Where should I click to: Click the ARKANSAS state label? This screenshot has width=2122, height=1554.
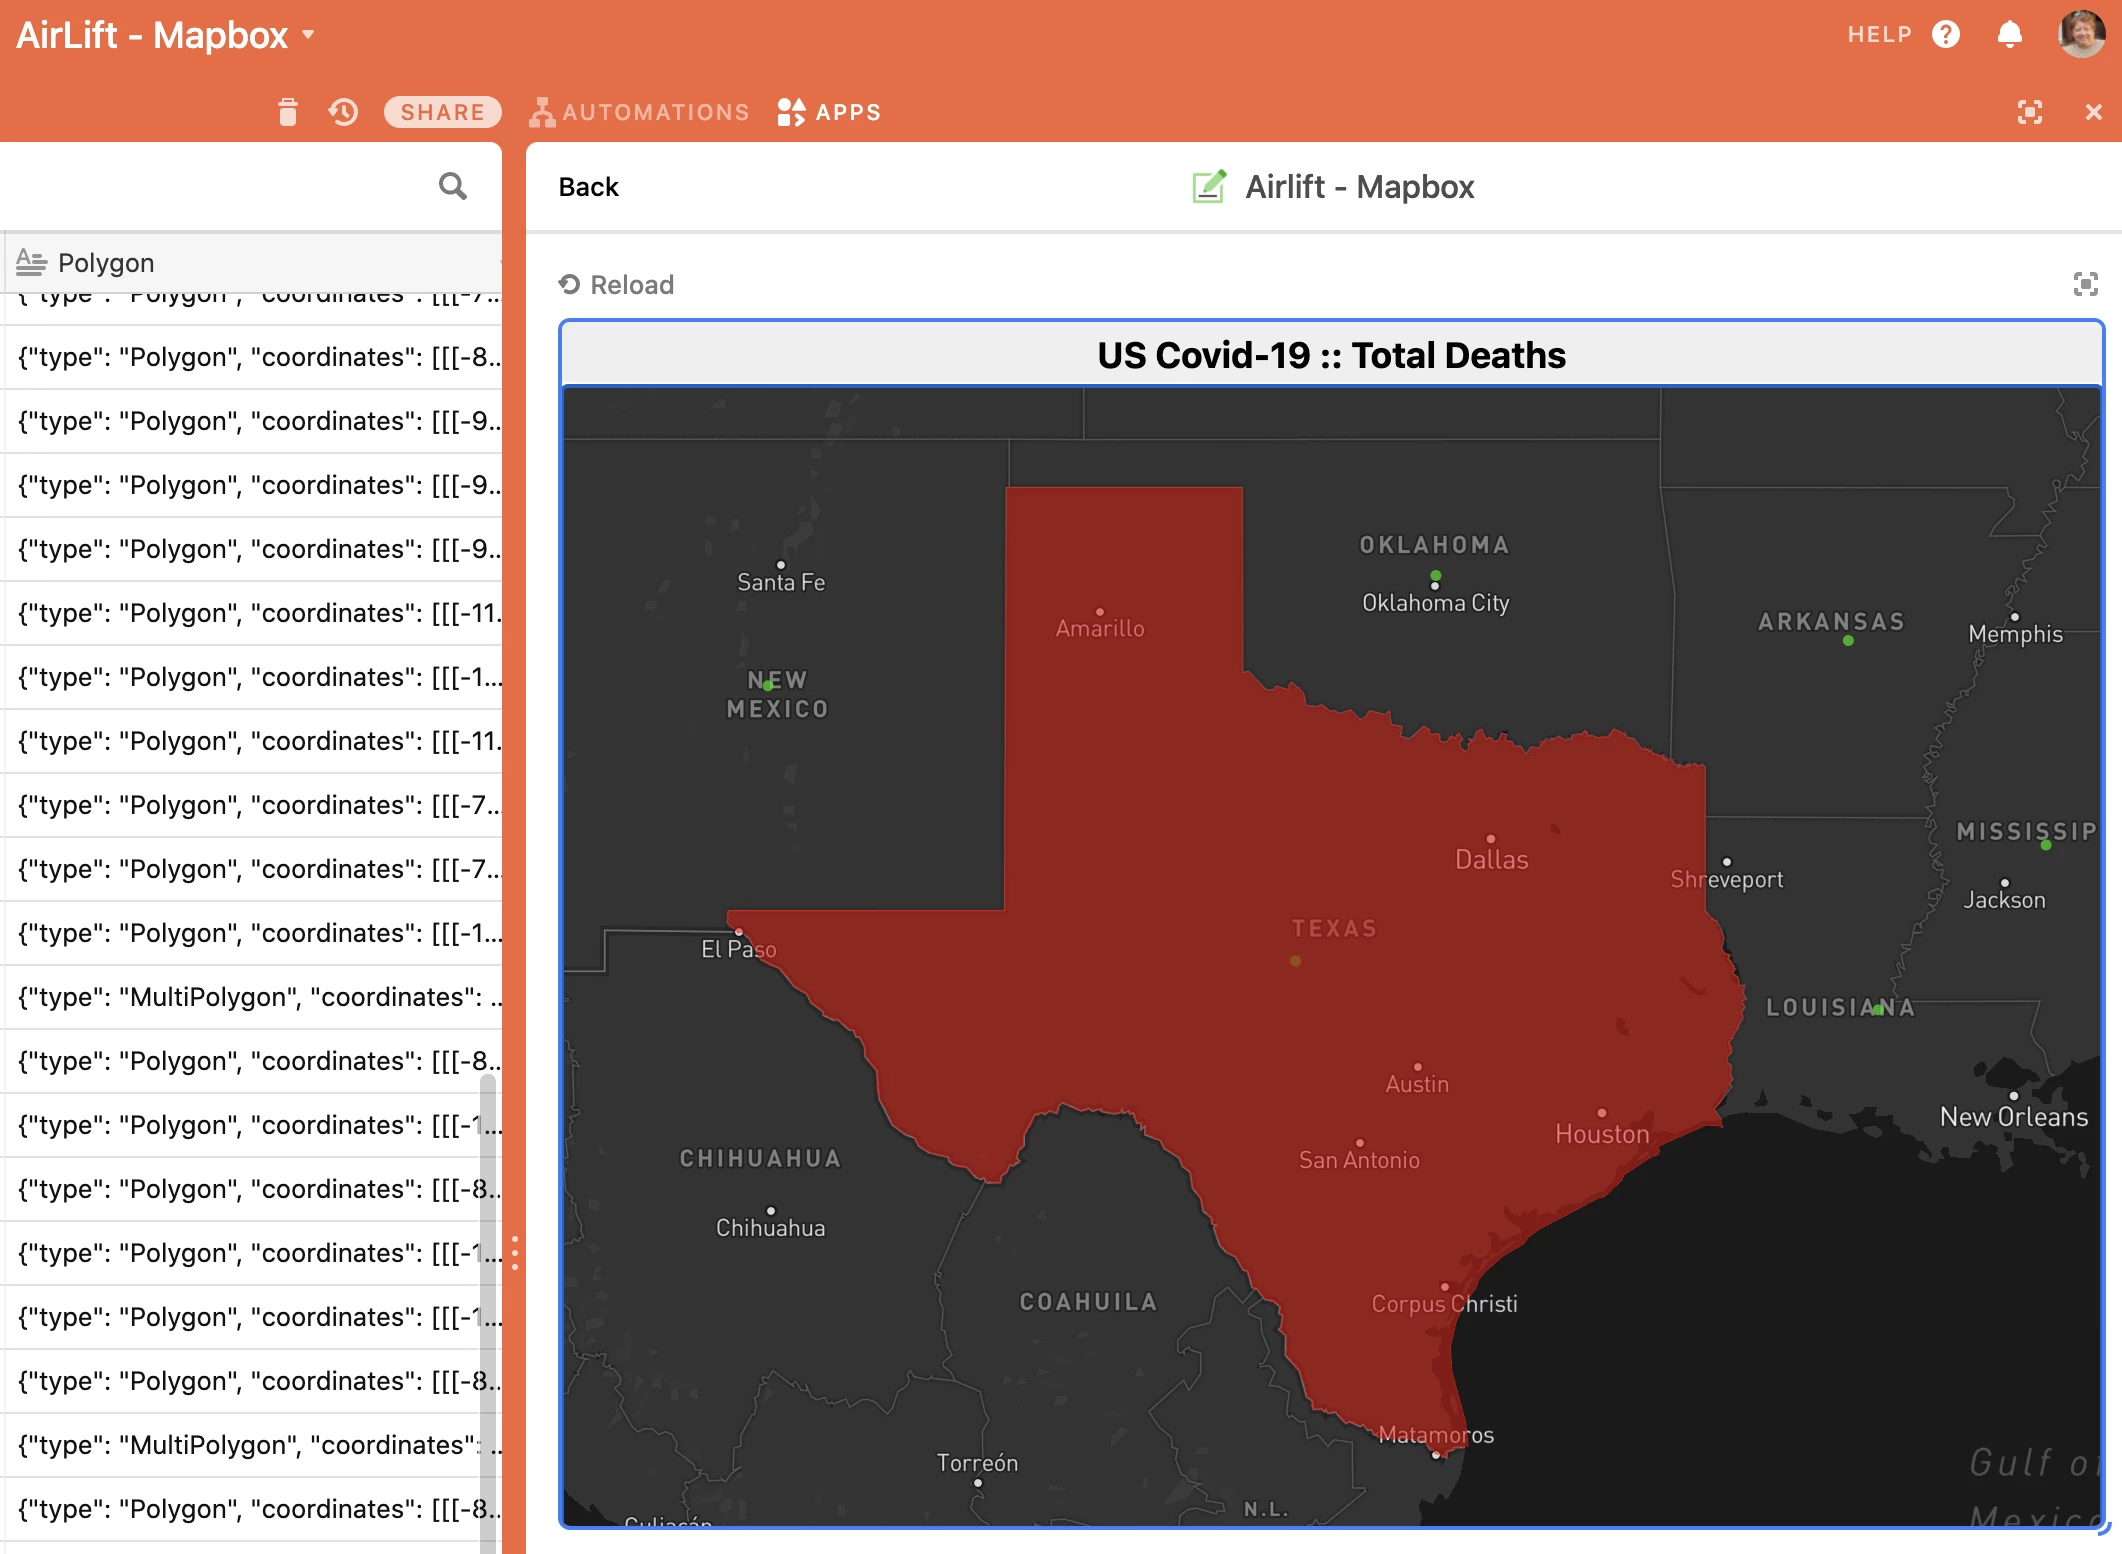coord(1831,622)
